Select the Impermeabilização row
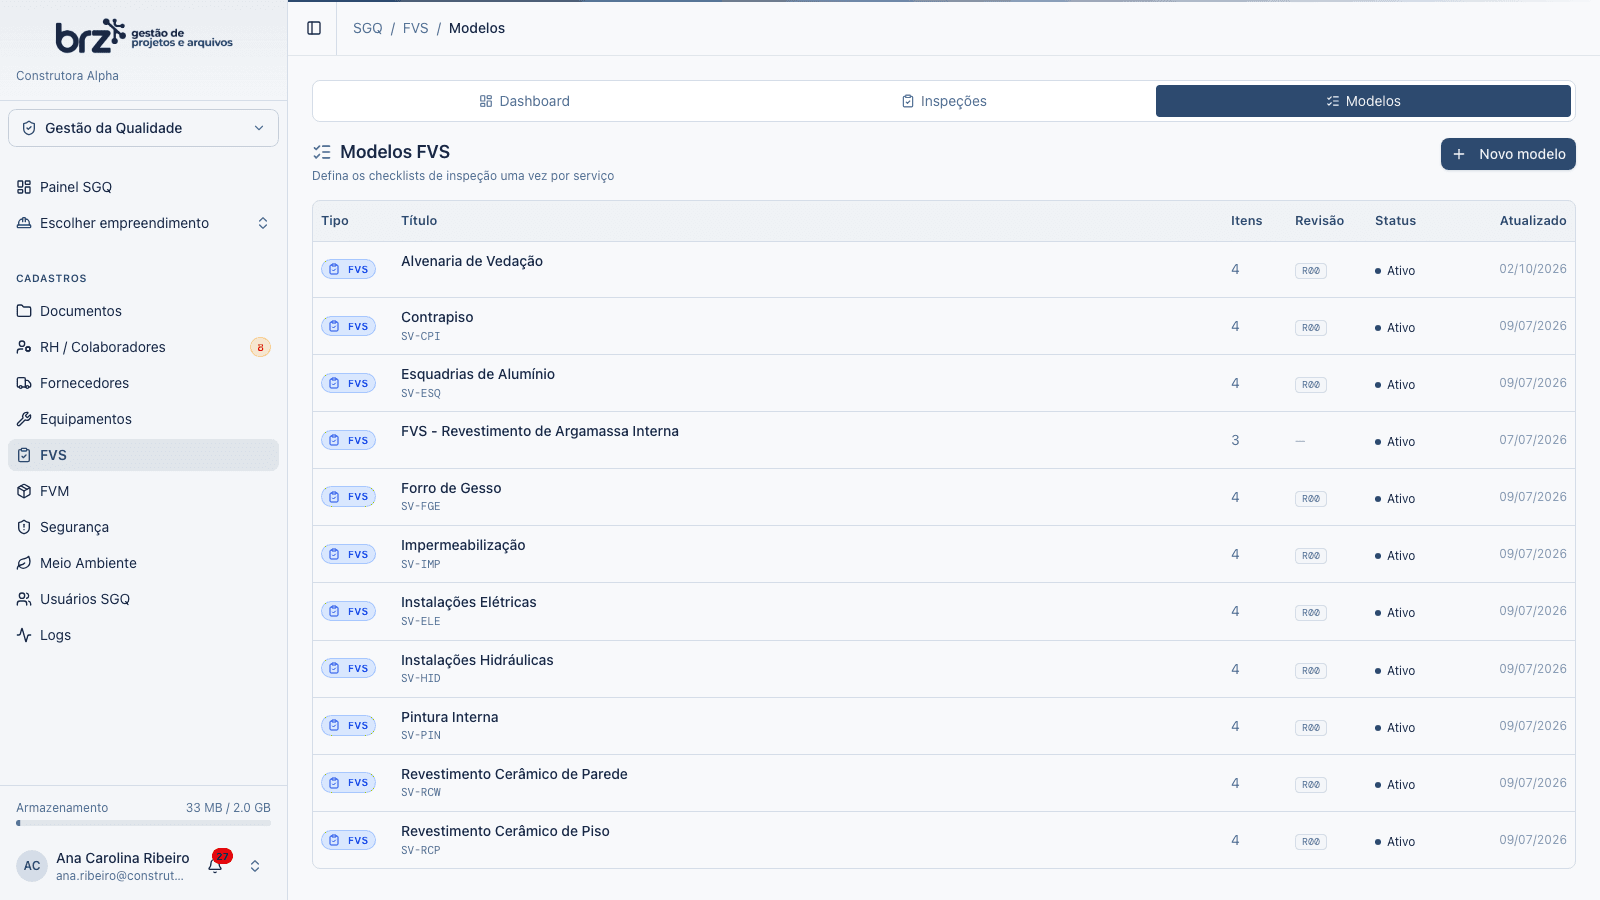This screenshot has height=900, width=1600. point(944,554)
